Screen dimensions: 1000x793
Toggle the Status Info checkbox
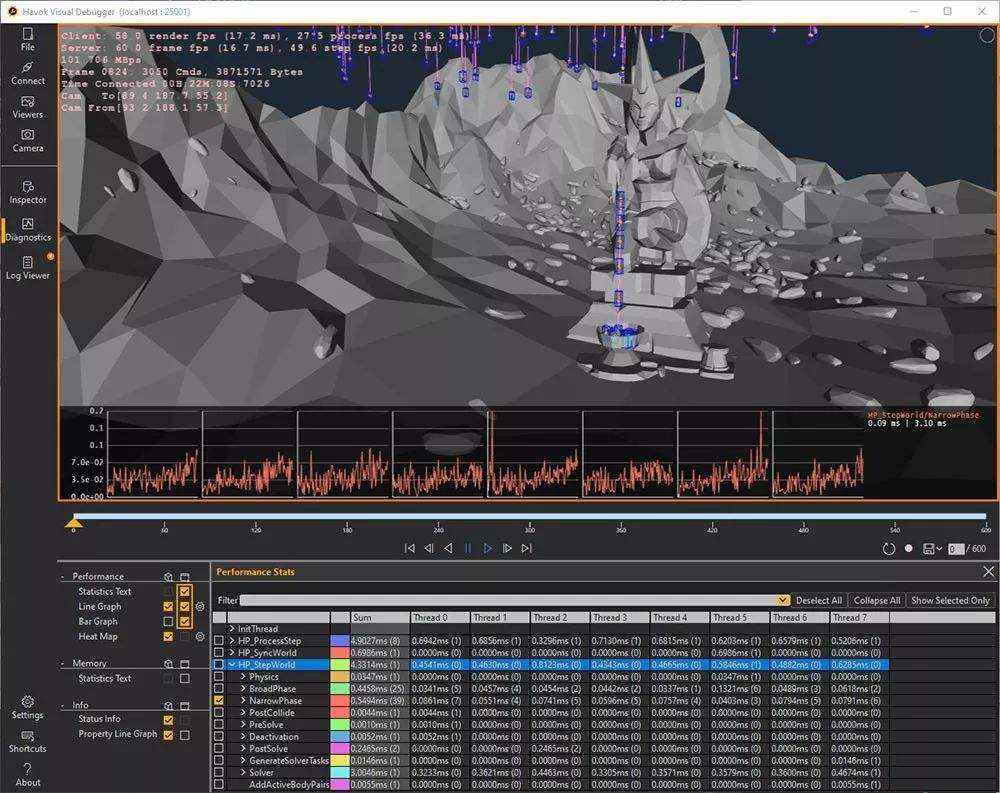coord(168,720)
